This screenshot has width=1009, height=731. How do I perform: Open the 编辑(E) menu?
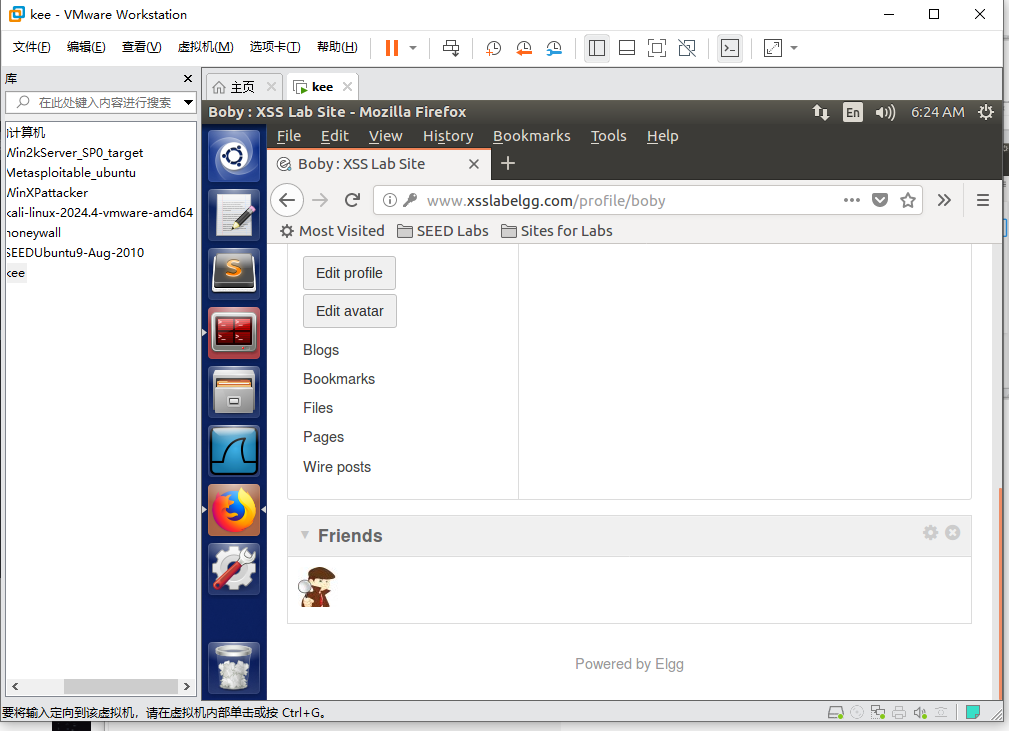(86, 46)
